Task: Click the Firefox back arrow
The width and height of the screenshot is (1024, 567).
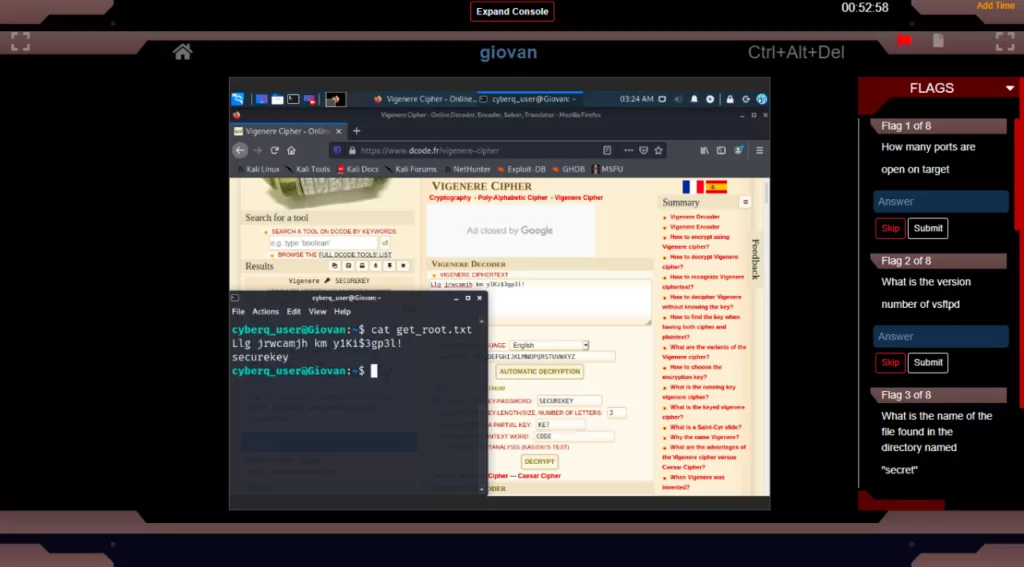Action: tap(240, 150)
